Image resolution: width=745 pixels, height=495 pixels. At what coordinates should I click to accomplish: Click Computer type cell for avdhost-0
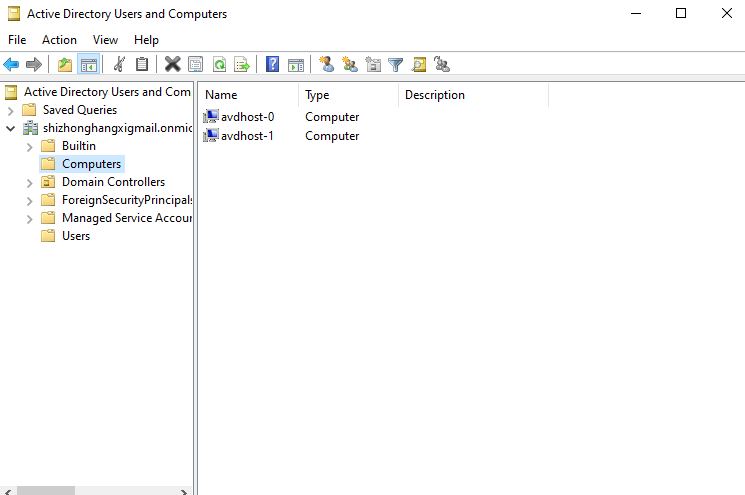click(x=332, y=117)
